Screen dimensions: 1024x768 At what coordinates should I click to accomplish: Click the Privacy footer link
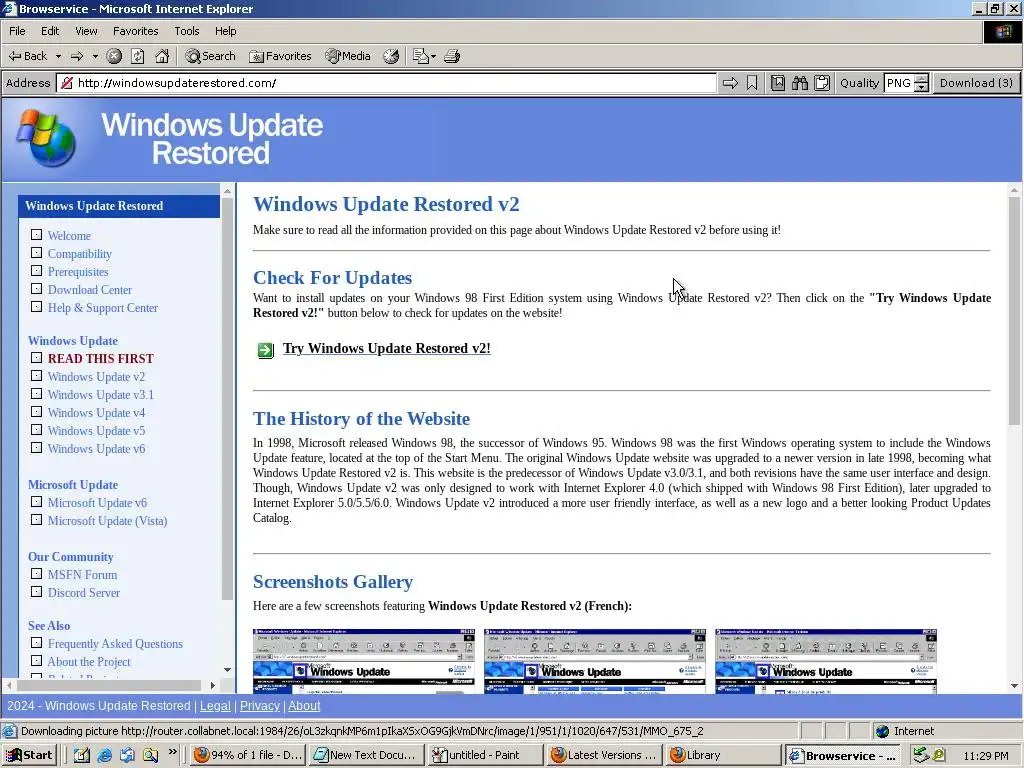[259, 706]
